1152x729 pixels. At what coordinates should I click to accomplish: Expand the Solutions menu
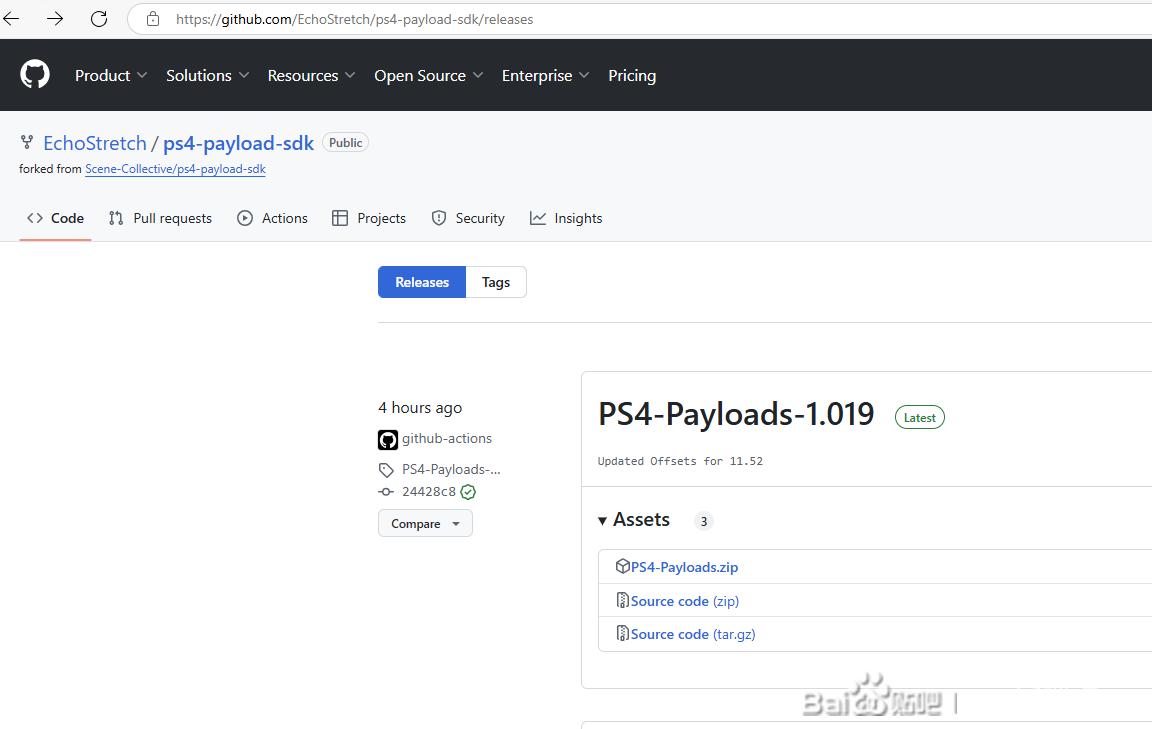(x=207, y=76)
